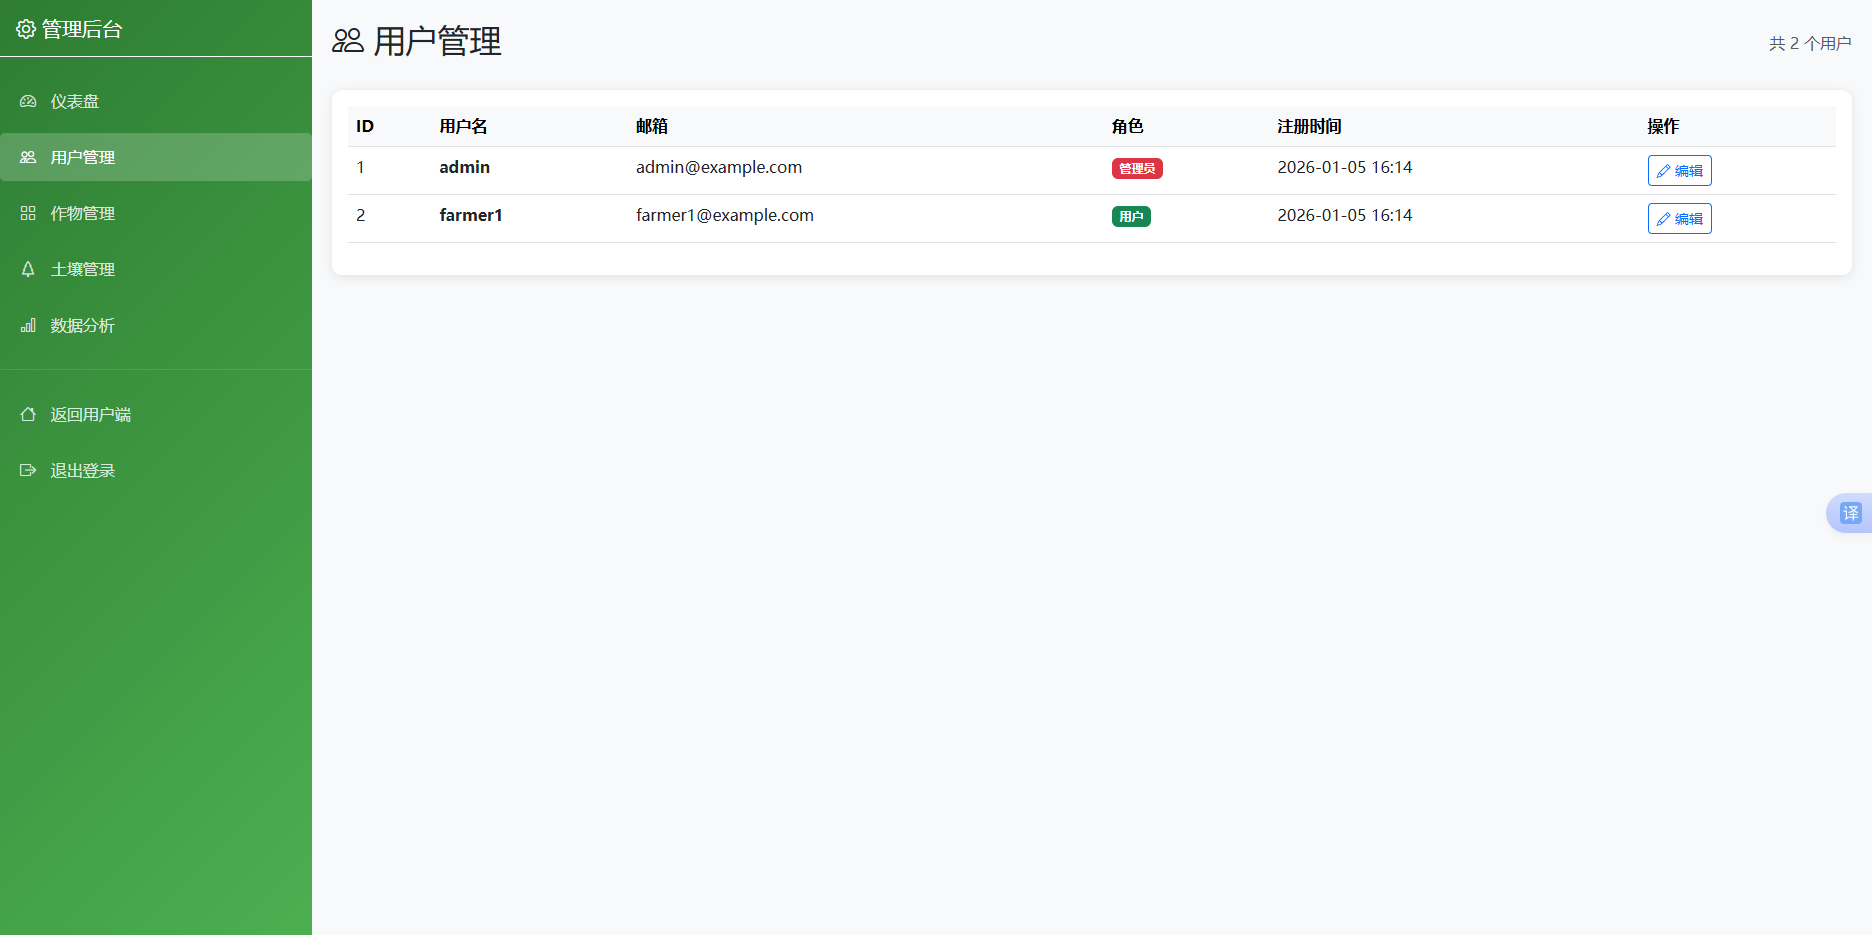
Task: Click the 仪表盘 dashboard gauge icon
Action: click(x=28, y=101)
